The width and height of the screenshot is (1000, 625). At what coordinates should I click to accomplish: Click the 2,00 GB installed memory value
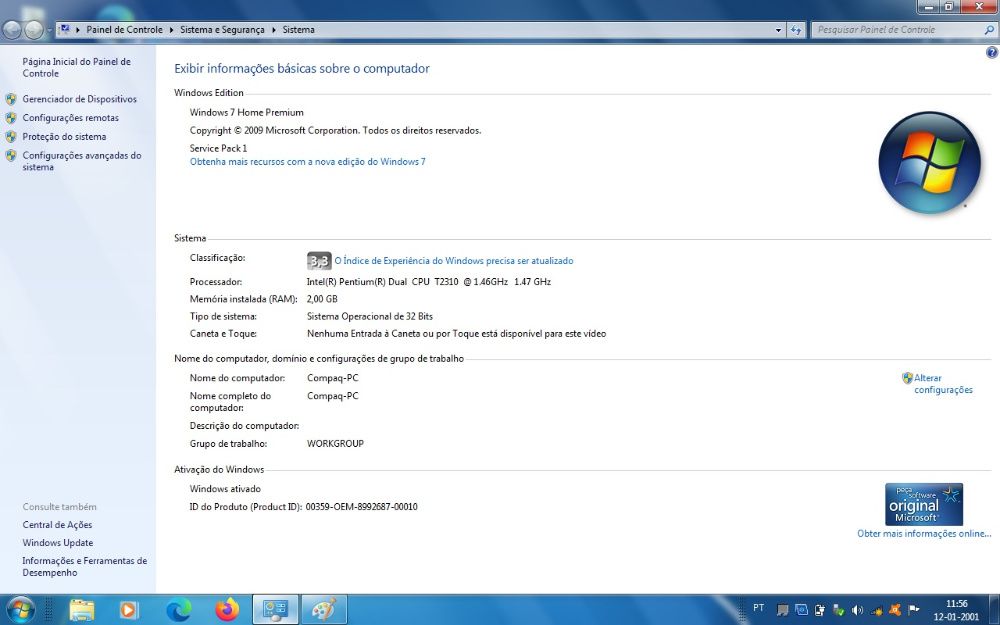tap(322, 298)
